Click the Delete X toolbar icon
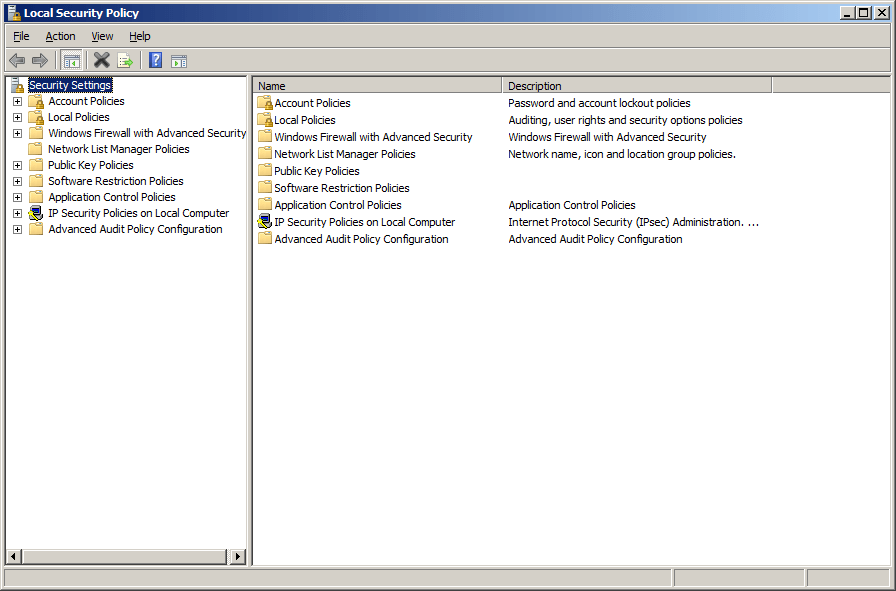The height and width of the screenshot is (591, 896). pyautogui.click(x=102, y=60)
